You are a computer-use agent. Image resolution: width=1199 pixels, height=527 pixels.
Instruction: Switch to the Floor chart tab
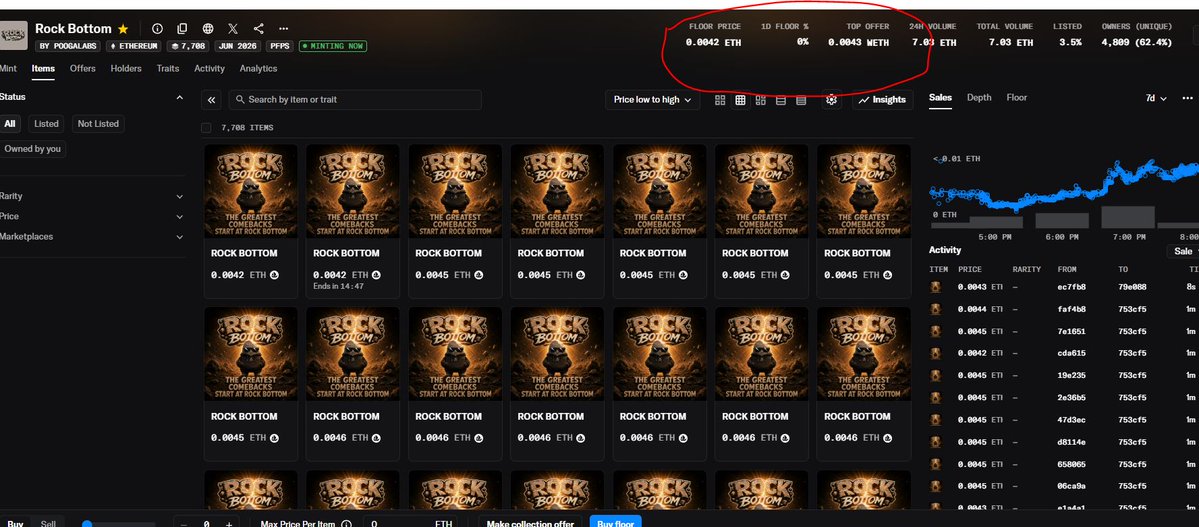1017,98
